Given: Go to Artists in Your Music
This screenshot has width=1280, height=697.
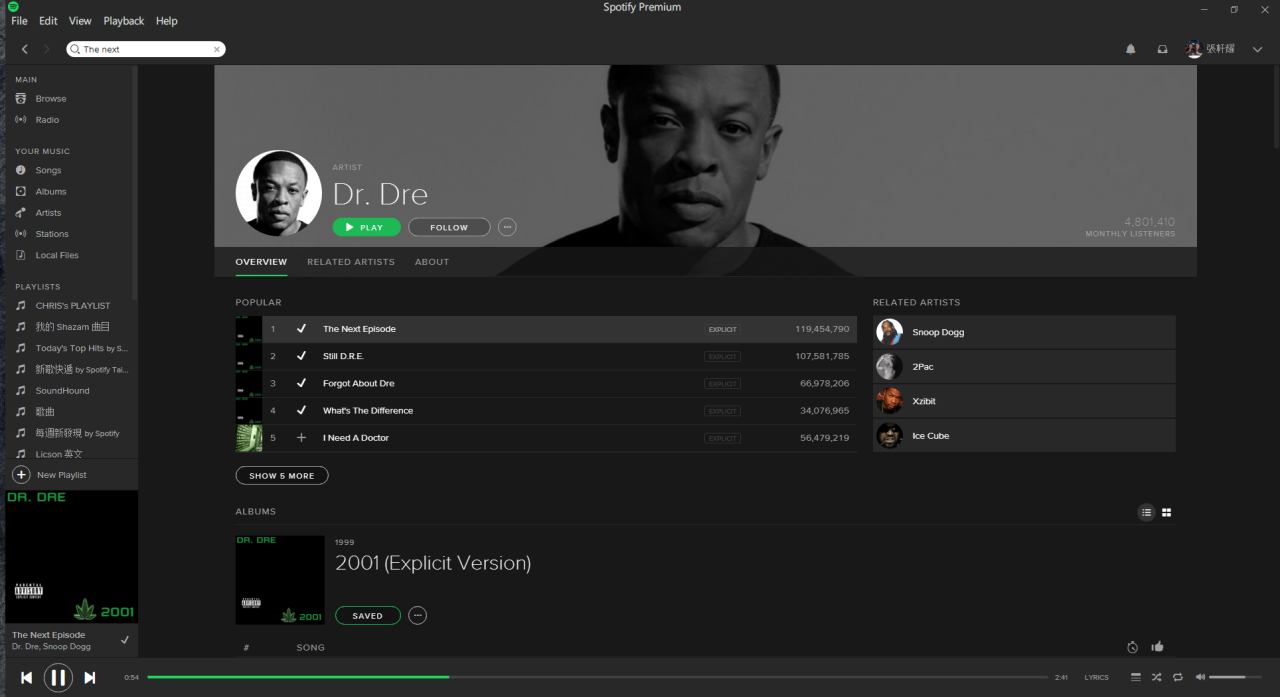Looking at the screenshot, I should (48, 212).
